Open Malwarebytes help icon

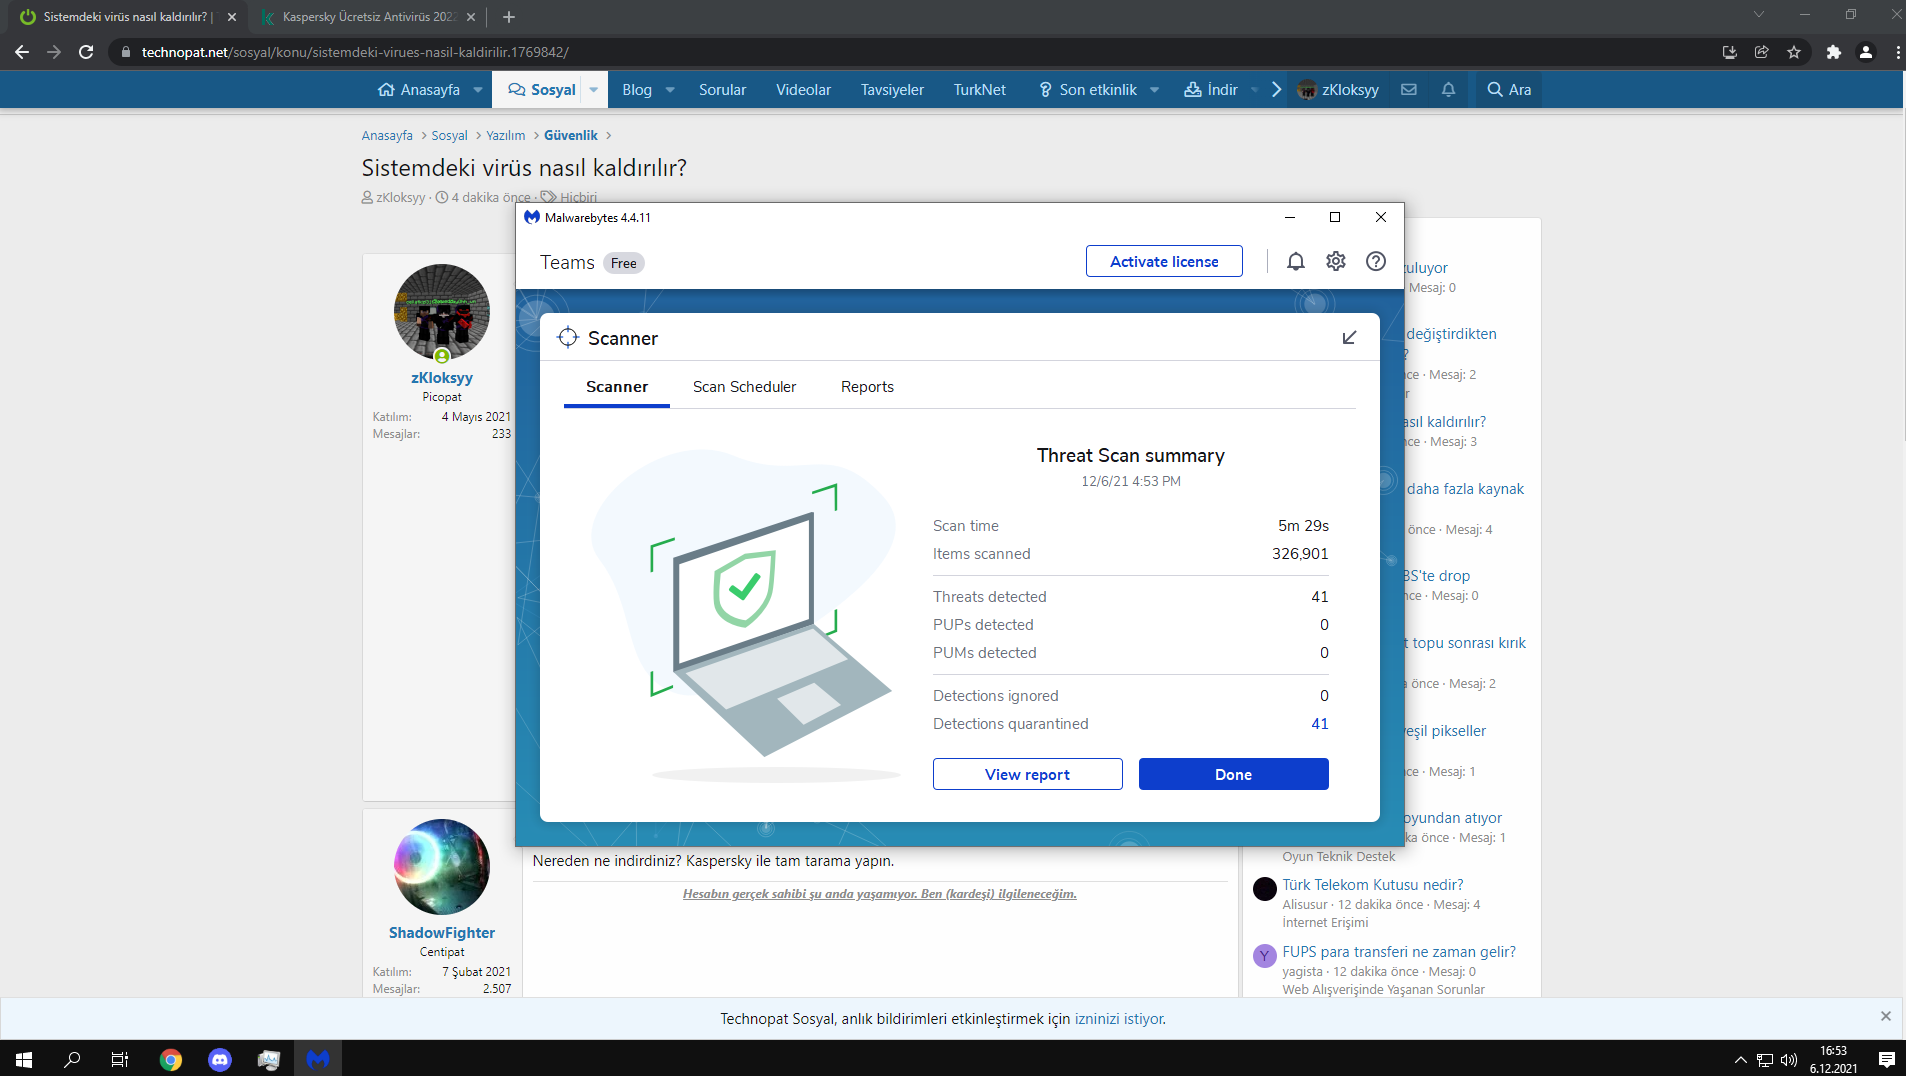(x=1376, y=262)
